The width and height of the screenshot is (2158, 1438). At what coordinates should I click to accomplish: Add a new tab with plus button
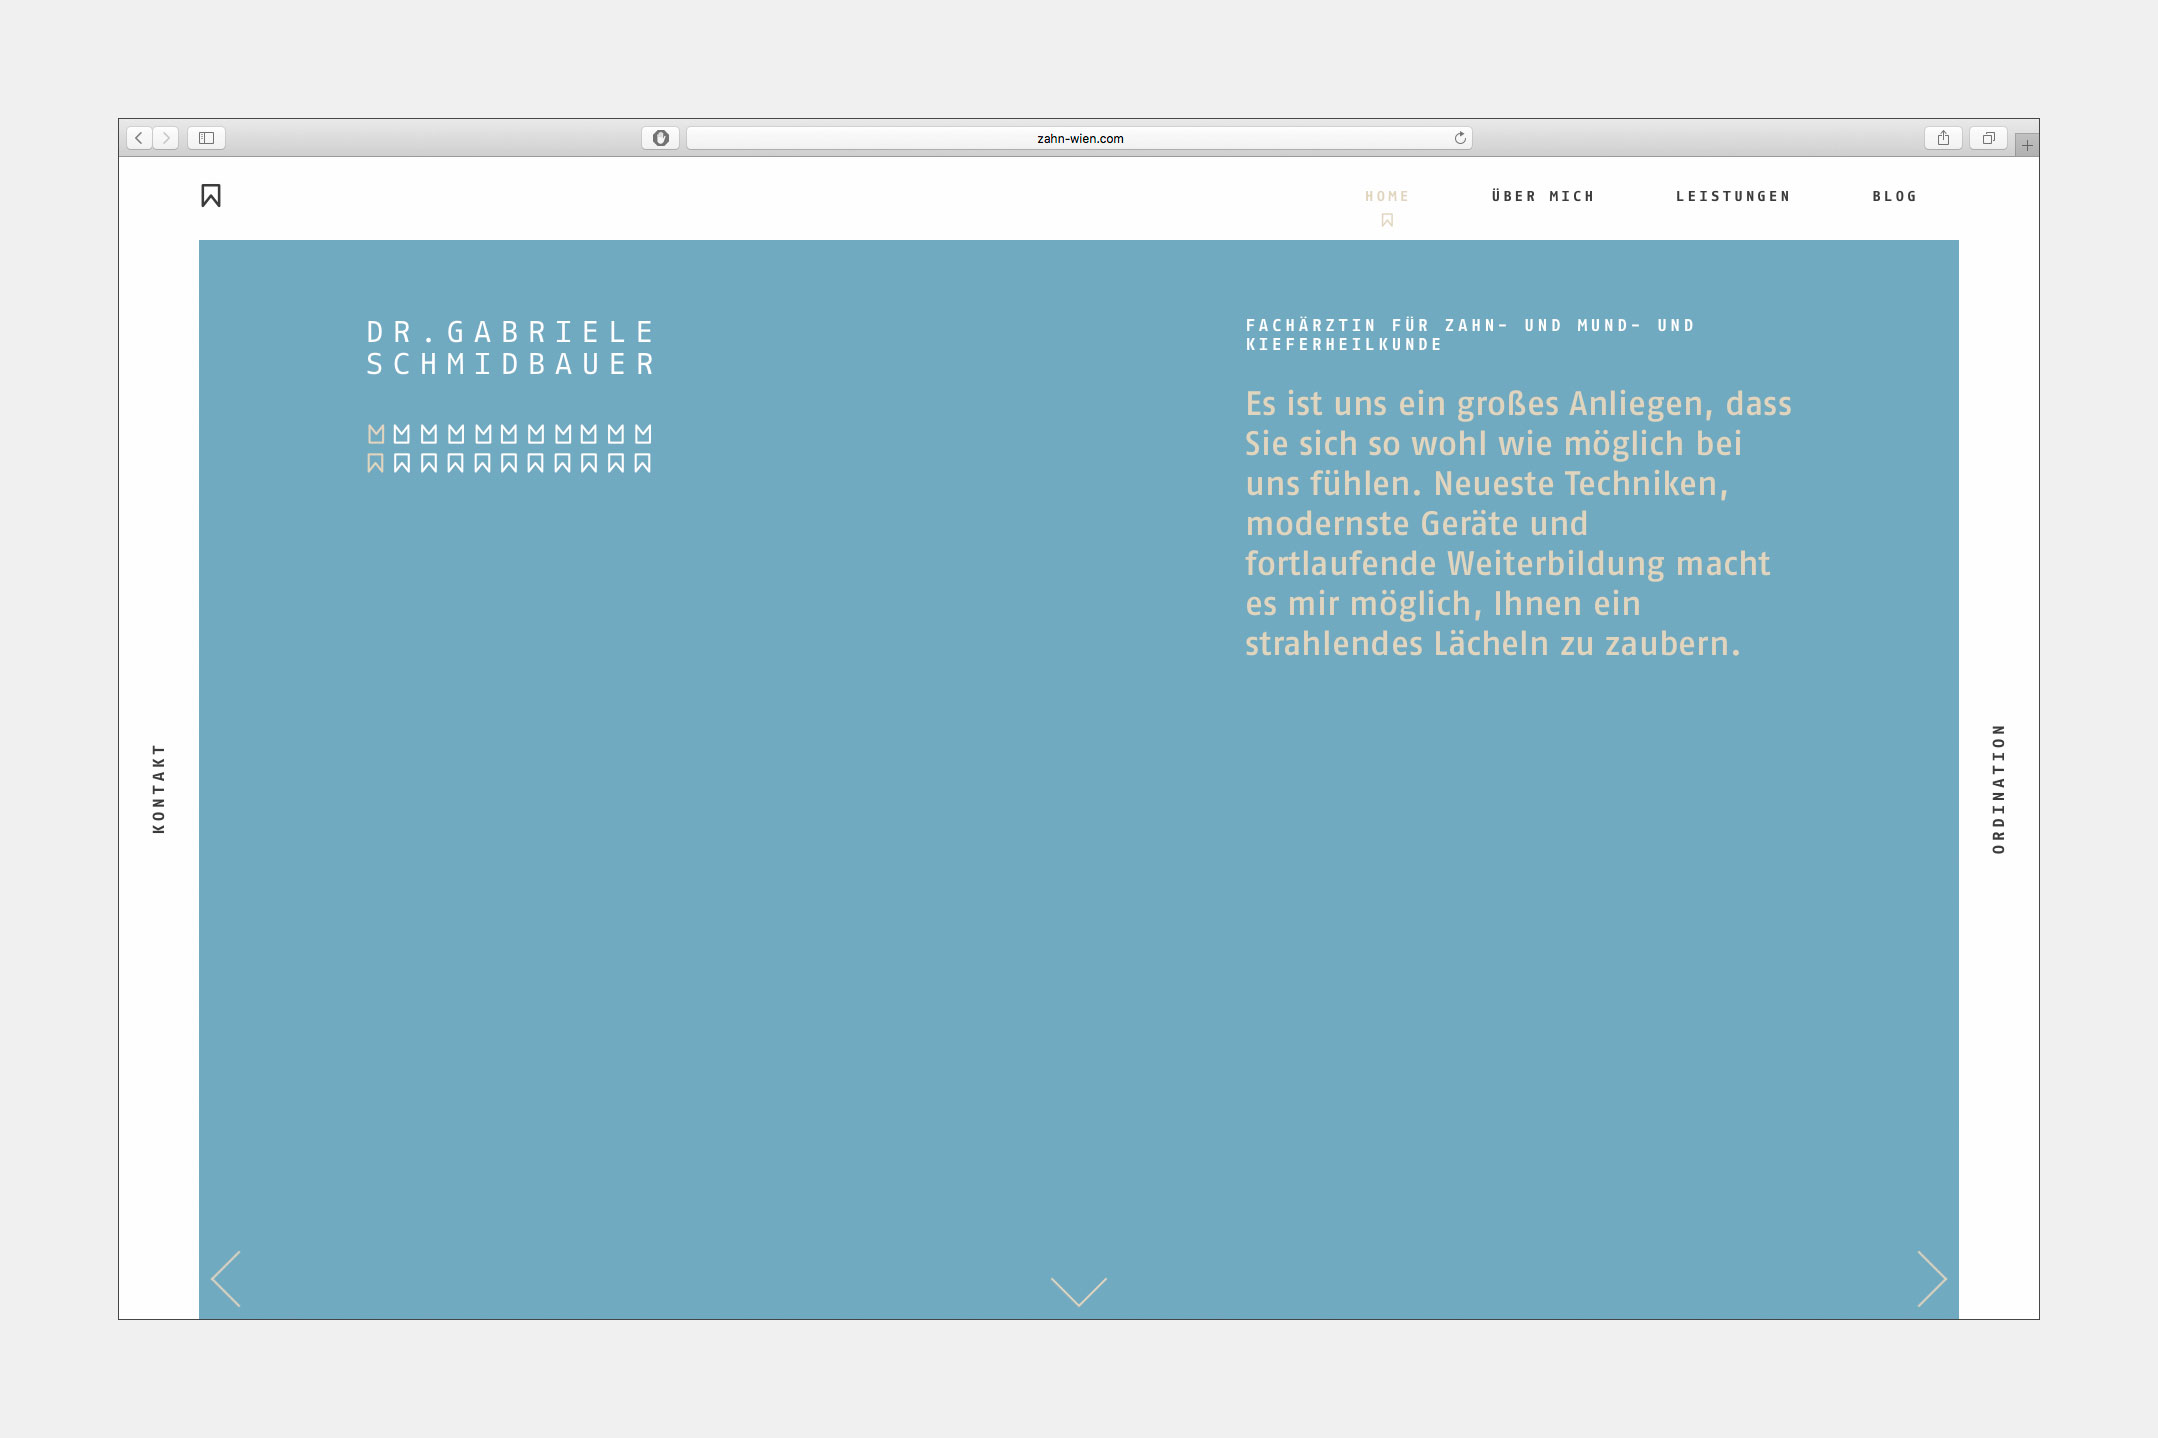pos(2027,145)
